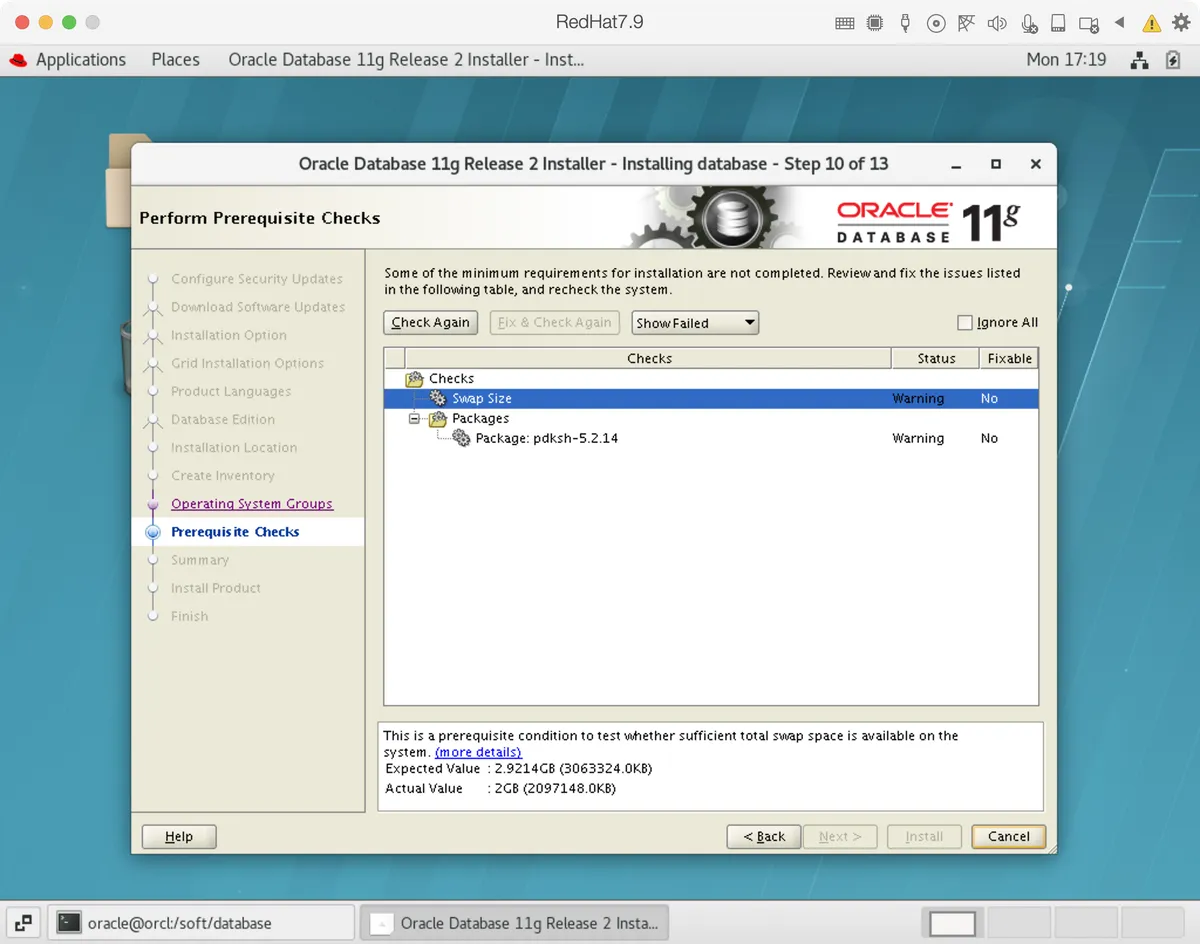Open the Show Failed dropdown

click(694, 322)
